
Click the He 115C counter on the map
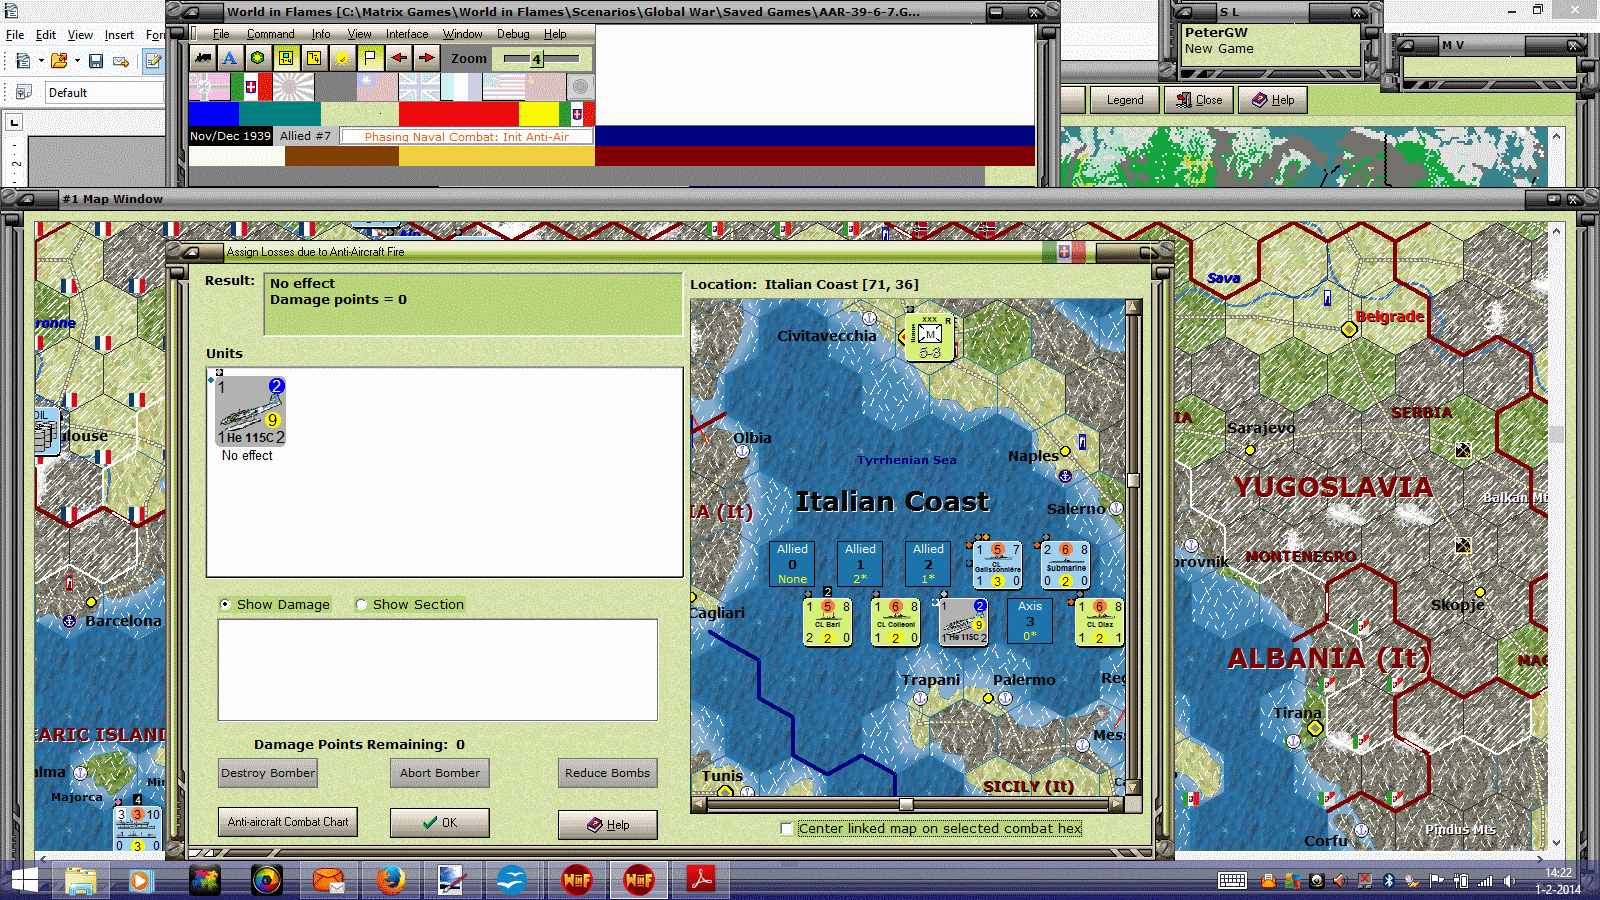tap(964, 621)
